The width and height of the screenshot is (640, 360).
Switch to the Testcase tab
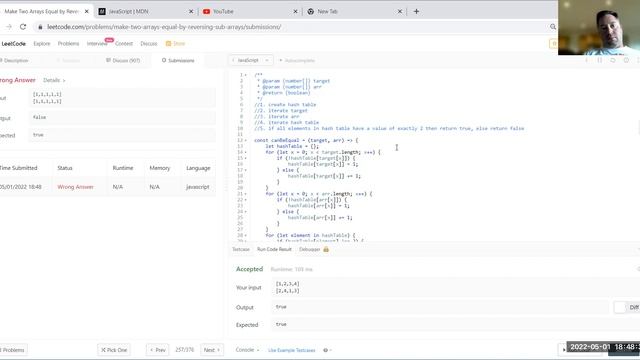[241, 249]
